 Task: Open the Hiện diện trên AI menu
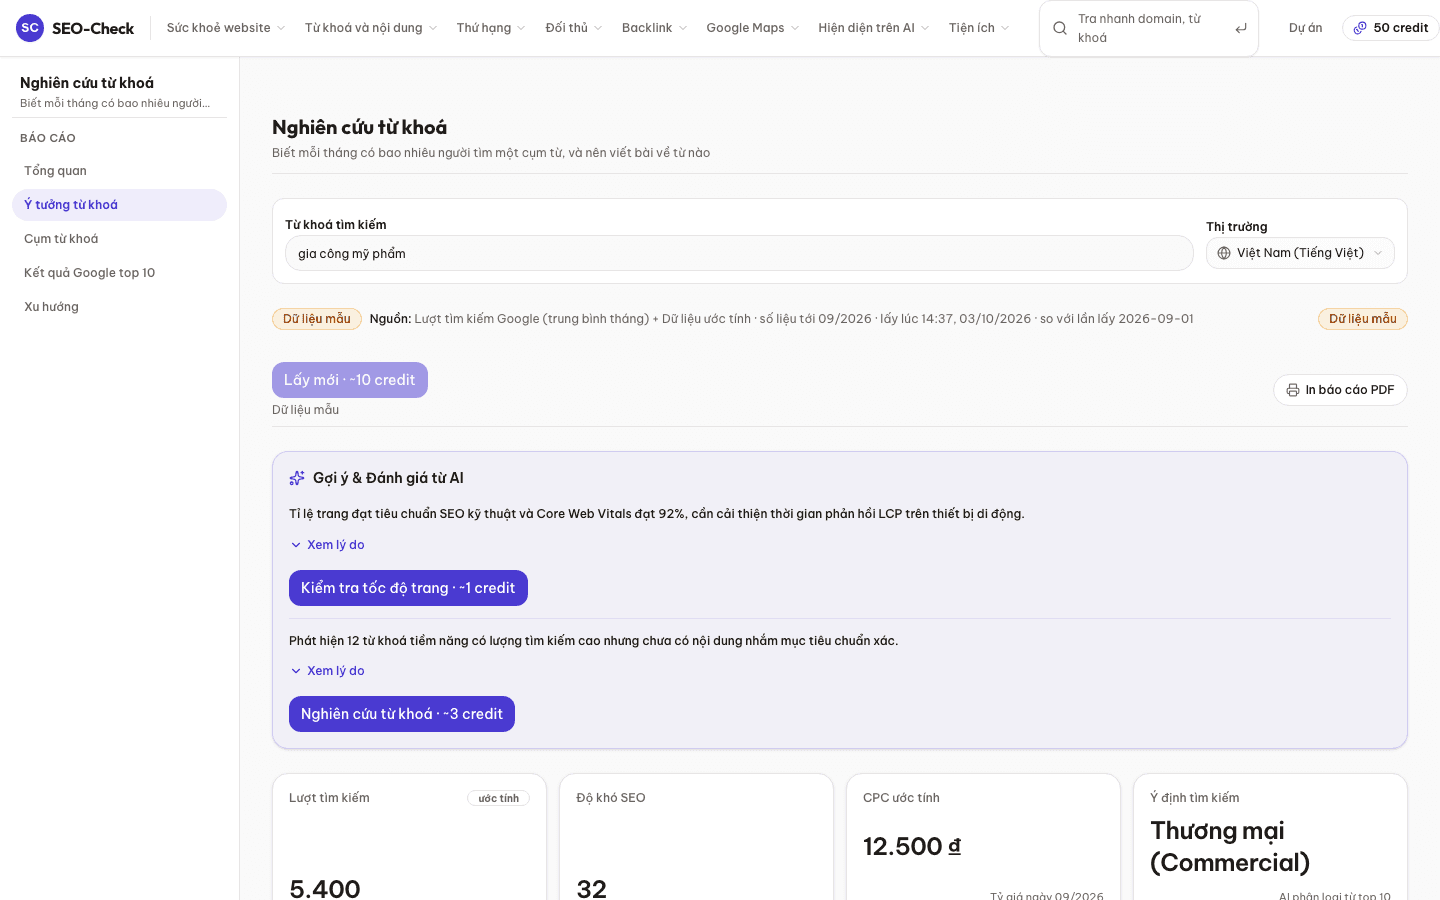click(x=874, y=28)
